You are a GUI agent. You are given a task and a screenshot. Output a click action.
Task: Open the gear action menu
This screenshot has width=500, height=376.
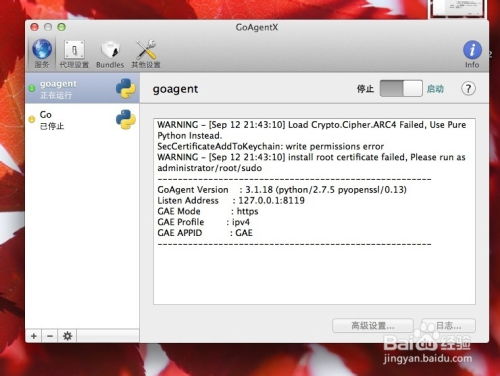pyautogui.click(x=67, y=336)
